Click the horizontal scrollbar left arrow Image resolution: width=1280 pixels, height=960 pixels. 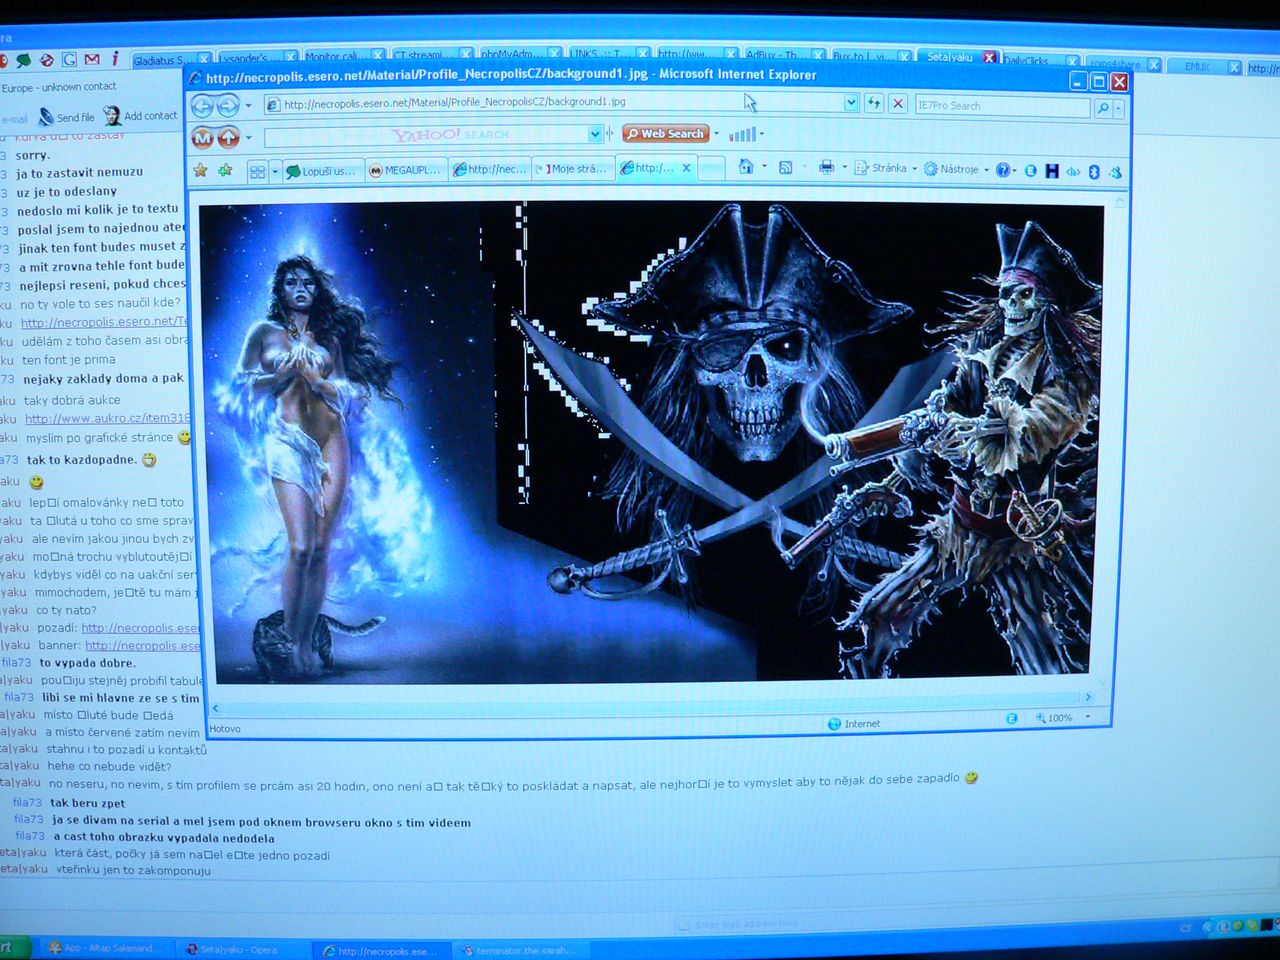point(216,708)
